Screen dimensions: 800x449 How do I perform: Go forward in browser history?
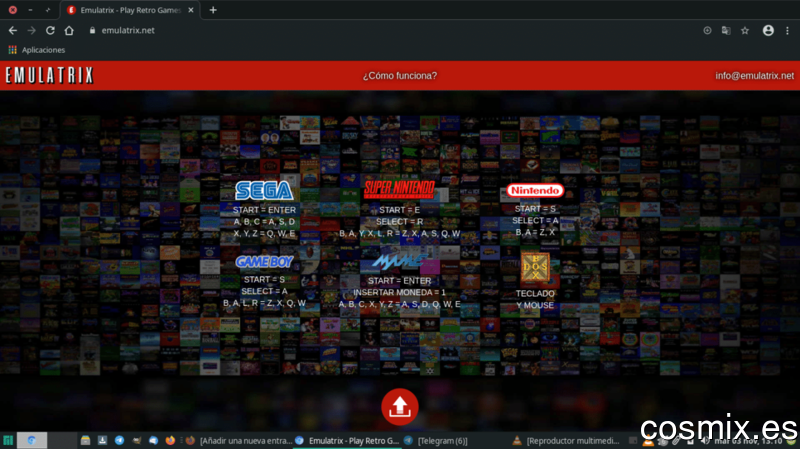click(x=32, y=31)
